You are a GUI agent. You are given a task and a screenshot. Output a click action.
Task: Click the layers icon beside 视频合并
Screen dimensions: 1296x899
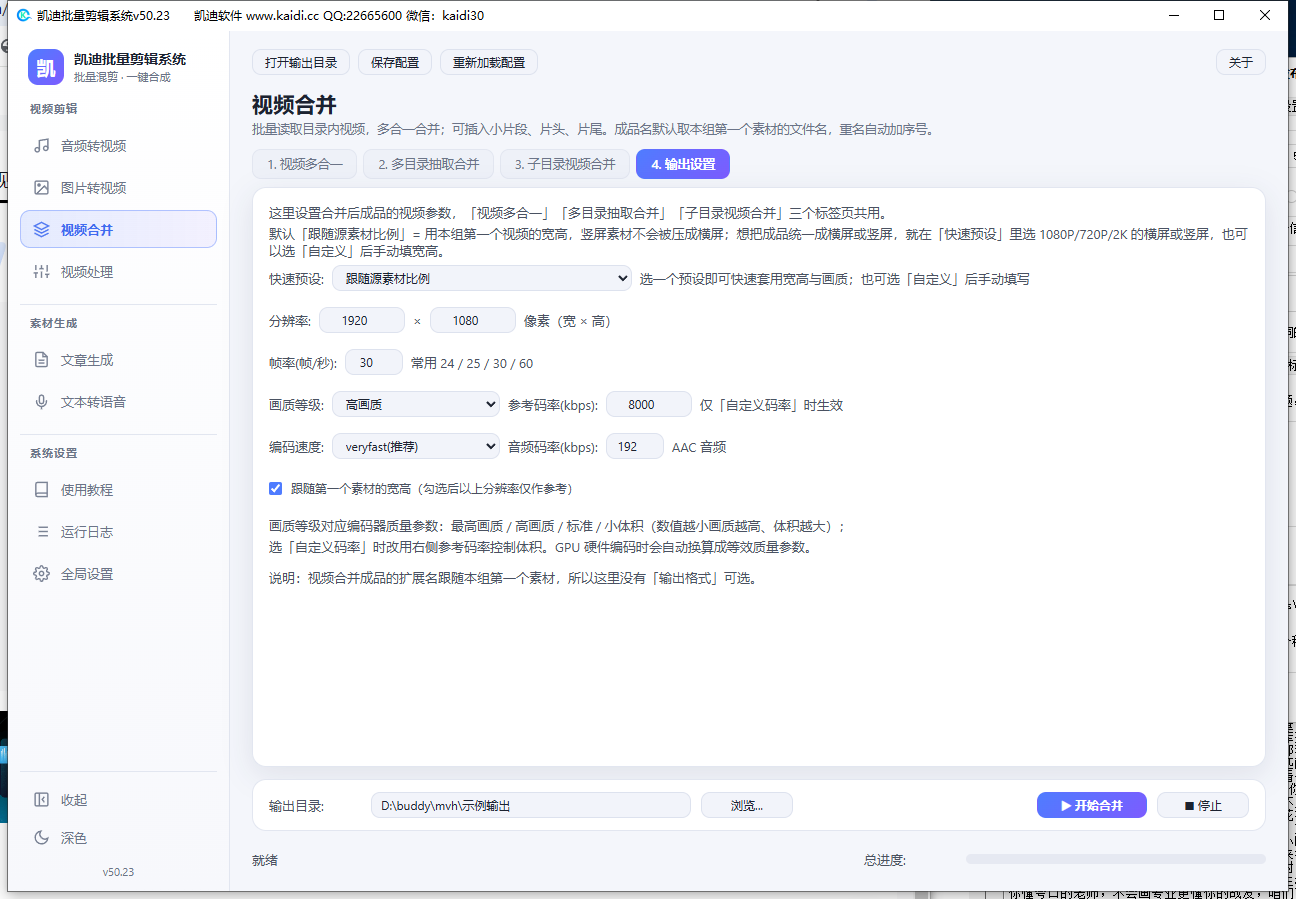(41, 230)
